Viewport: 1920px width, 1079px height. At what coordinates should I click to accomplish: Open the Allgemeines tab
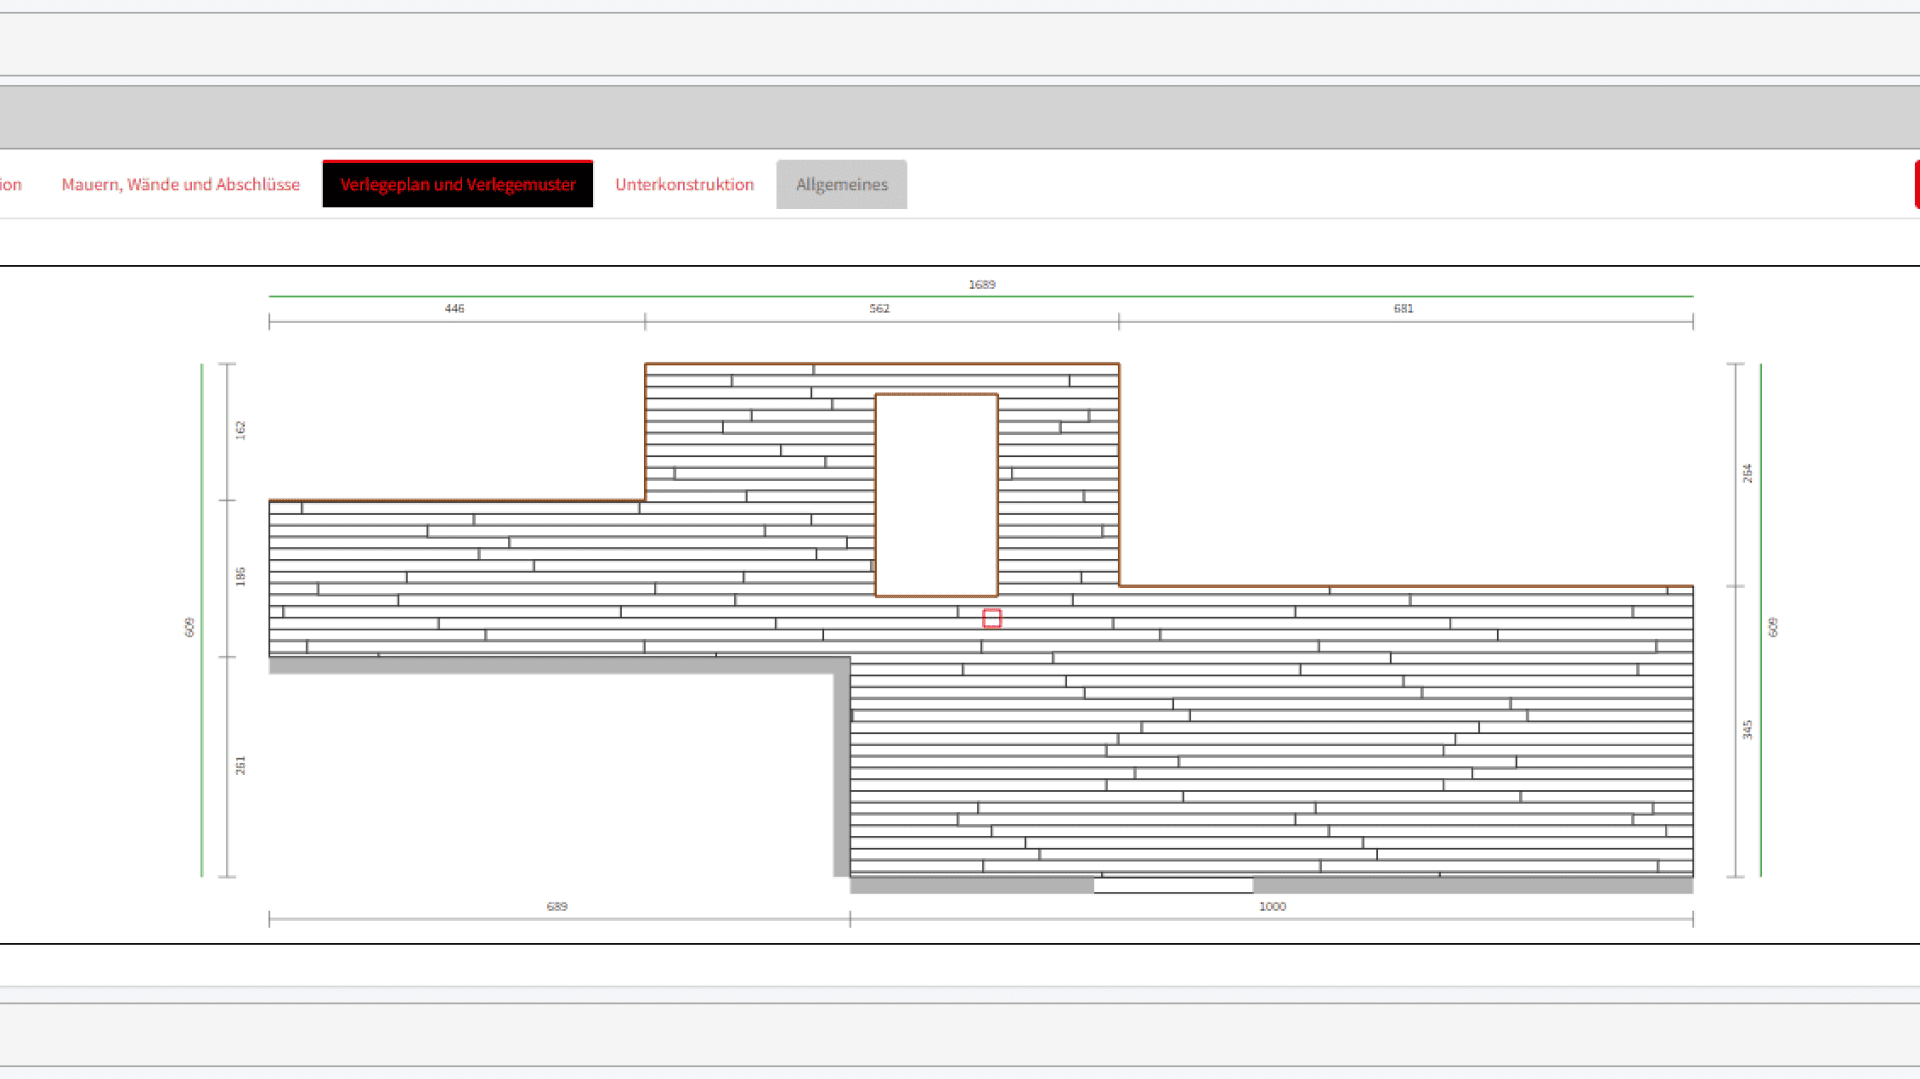click(842, 185)
